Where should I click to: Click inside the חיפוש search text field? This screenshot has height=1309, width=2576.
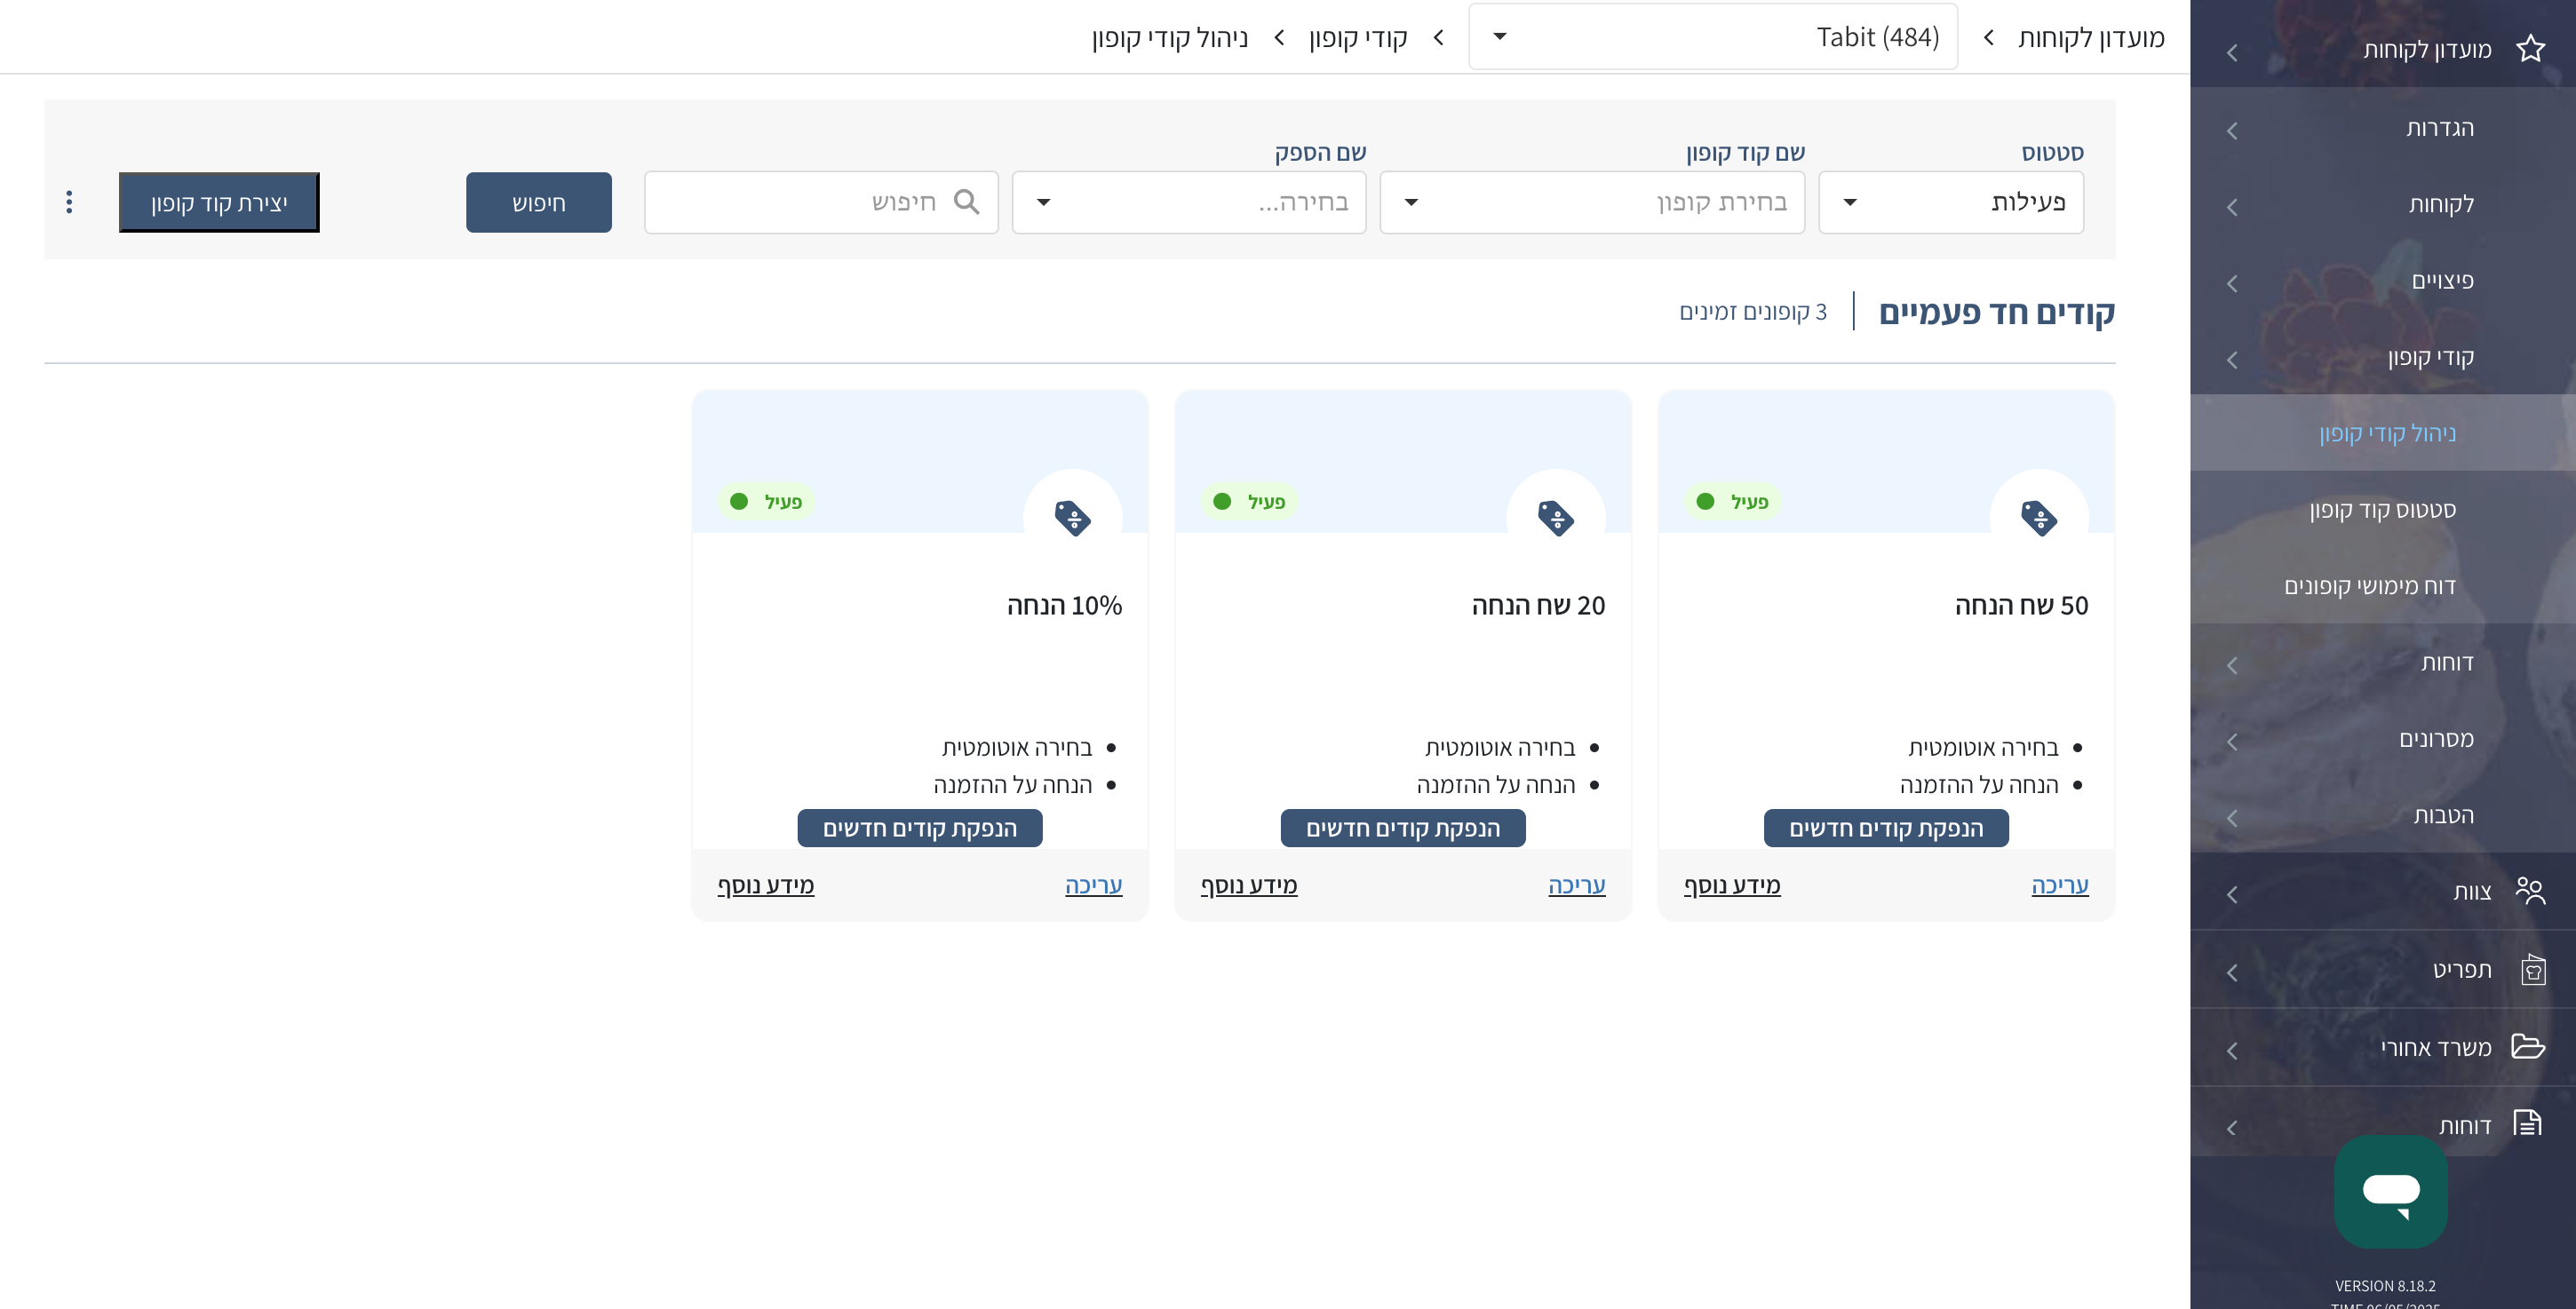point(800,202)
